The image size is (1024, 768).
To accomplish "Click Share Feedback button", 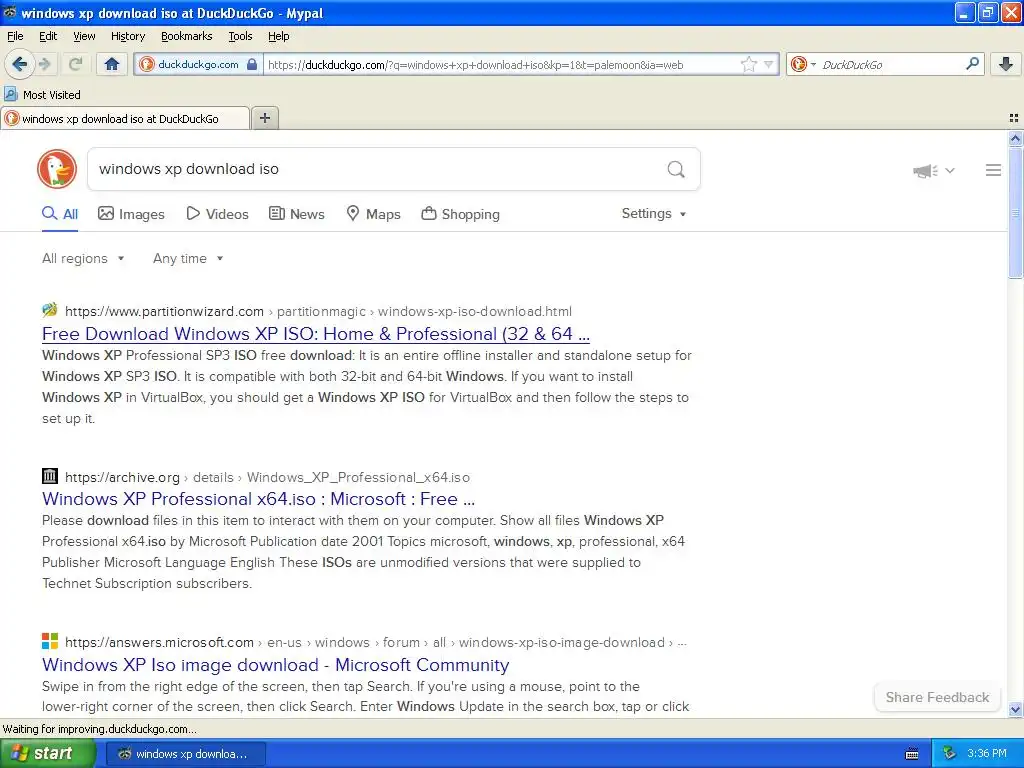I will (937, 697).
